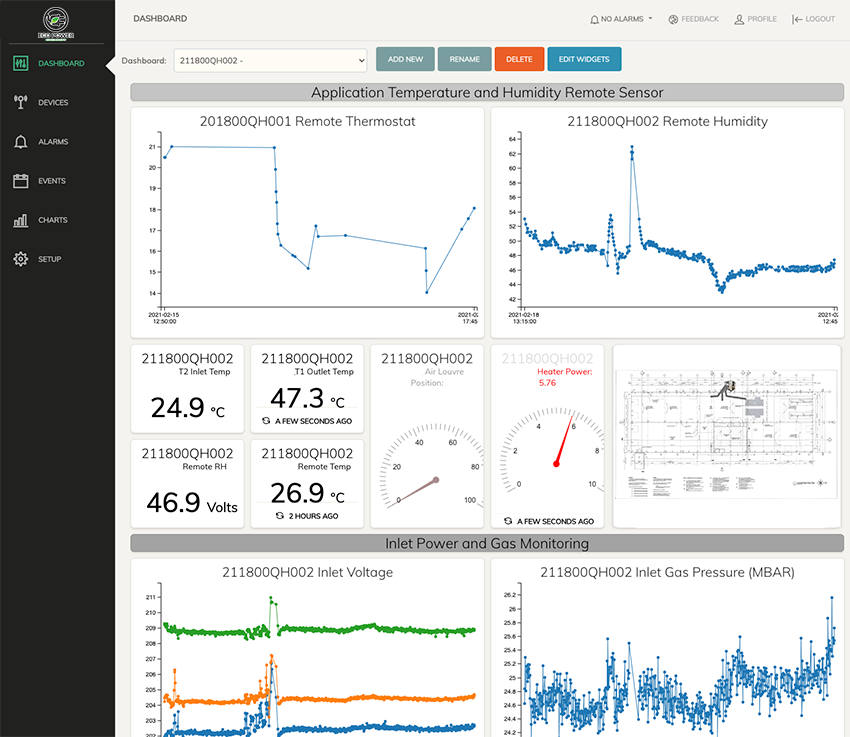850x737 pixels.
Task: Open the floor plan drawing thumbnail
Action: coord(727,434)
